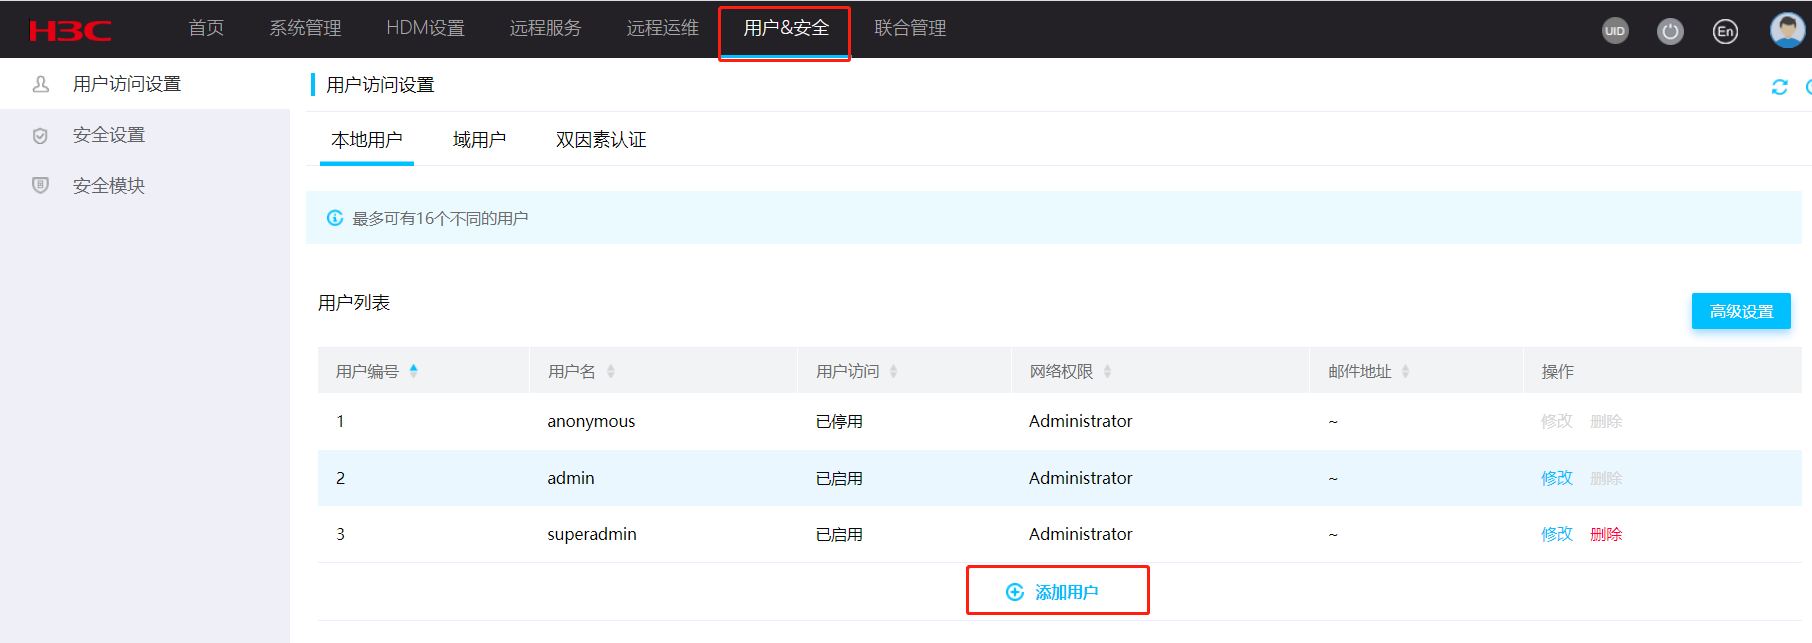The image size is (1812, 643).
Task: Click the security module sidebar icon
Action: click(40, 185)
